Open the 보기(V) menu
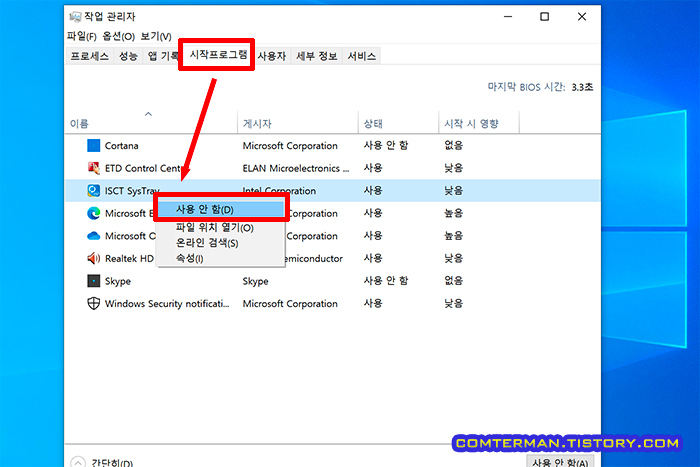This screenshot has width=700, height=467. click(156, 36)
